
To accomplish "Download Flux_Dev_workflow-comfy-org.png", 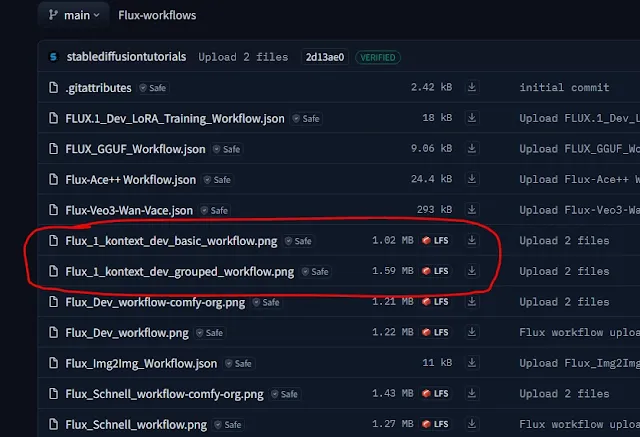I will (x=472, y=301).
